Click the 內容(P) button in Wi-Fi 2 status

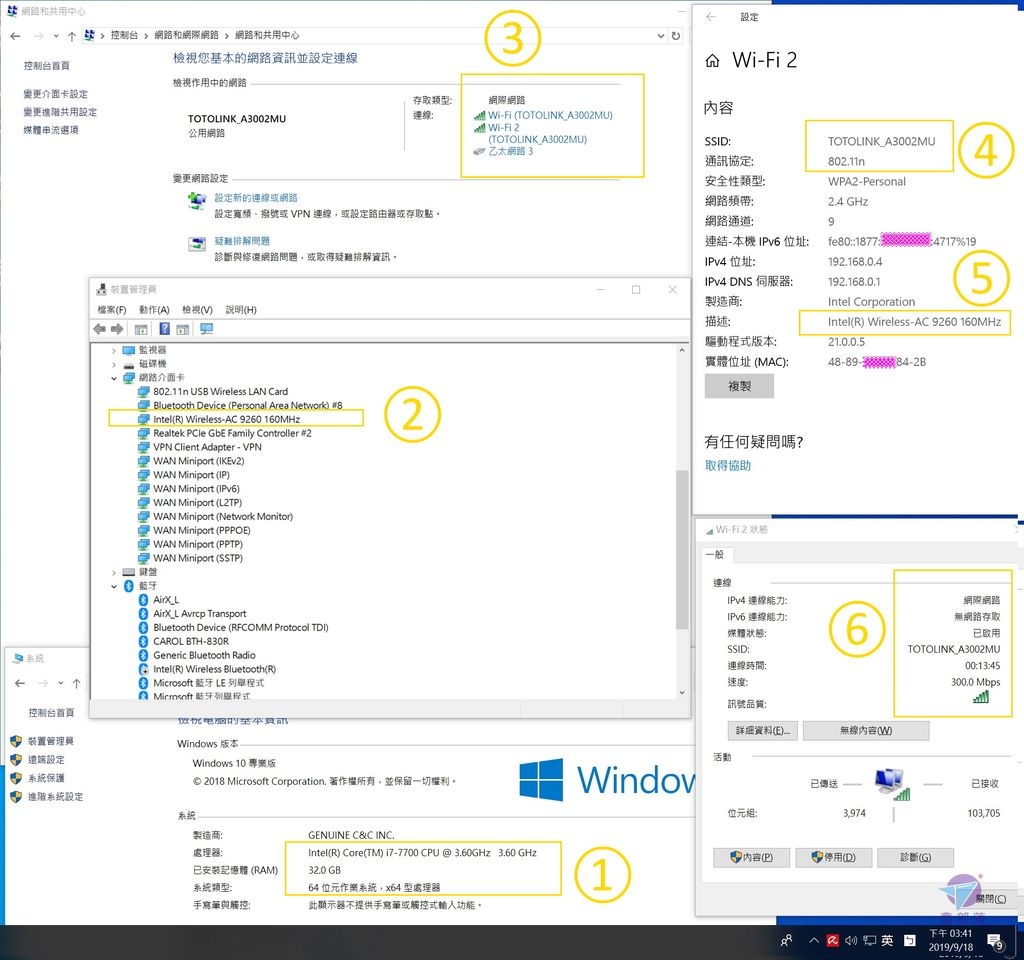(751, 857)
